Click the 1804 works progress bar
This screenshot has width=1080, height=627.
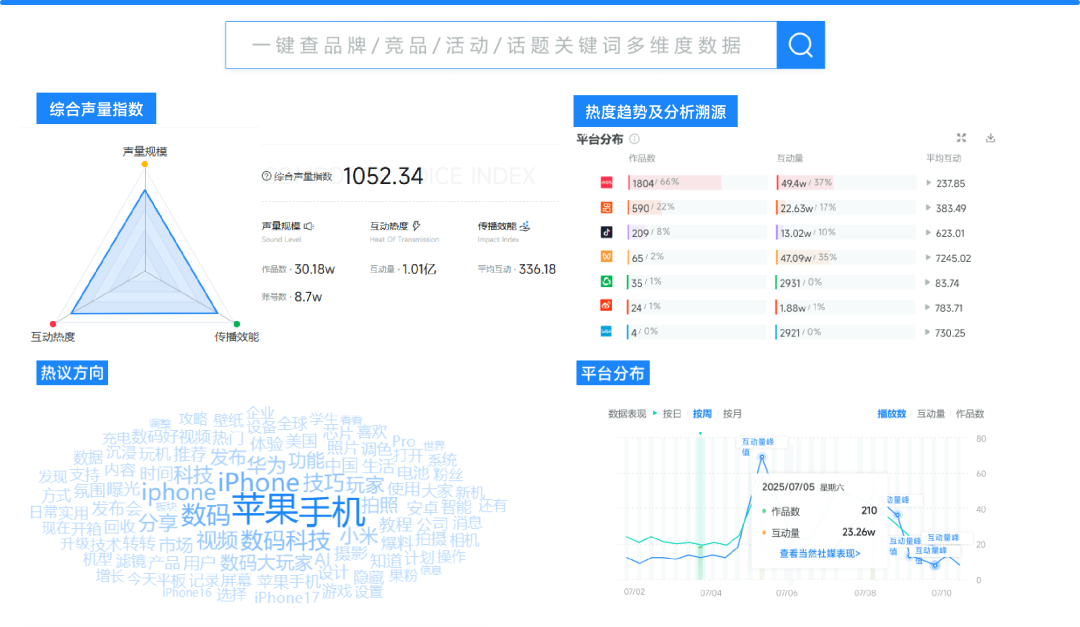click(674, 182)
